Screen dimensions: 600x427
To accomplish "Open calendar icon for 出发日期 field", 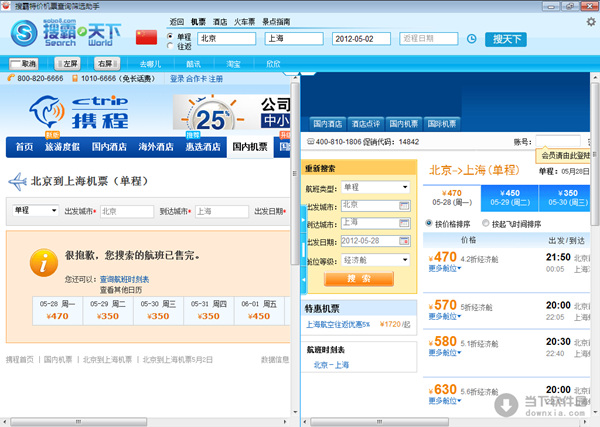I will click(404, 241).
